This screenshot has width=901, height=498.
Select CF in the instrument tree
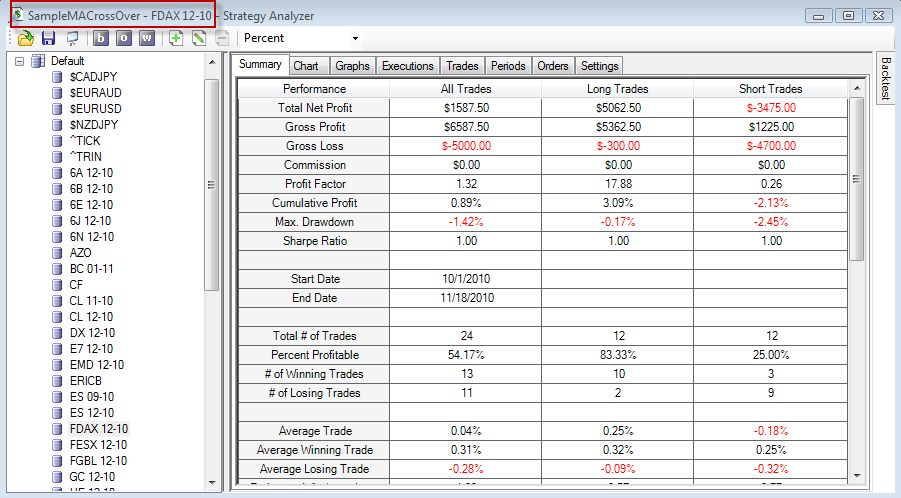click(x=76, y=285)
